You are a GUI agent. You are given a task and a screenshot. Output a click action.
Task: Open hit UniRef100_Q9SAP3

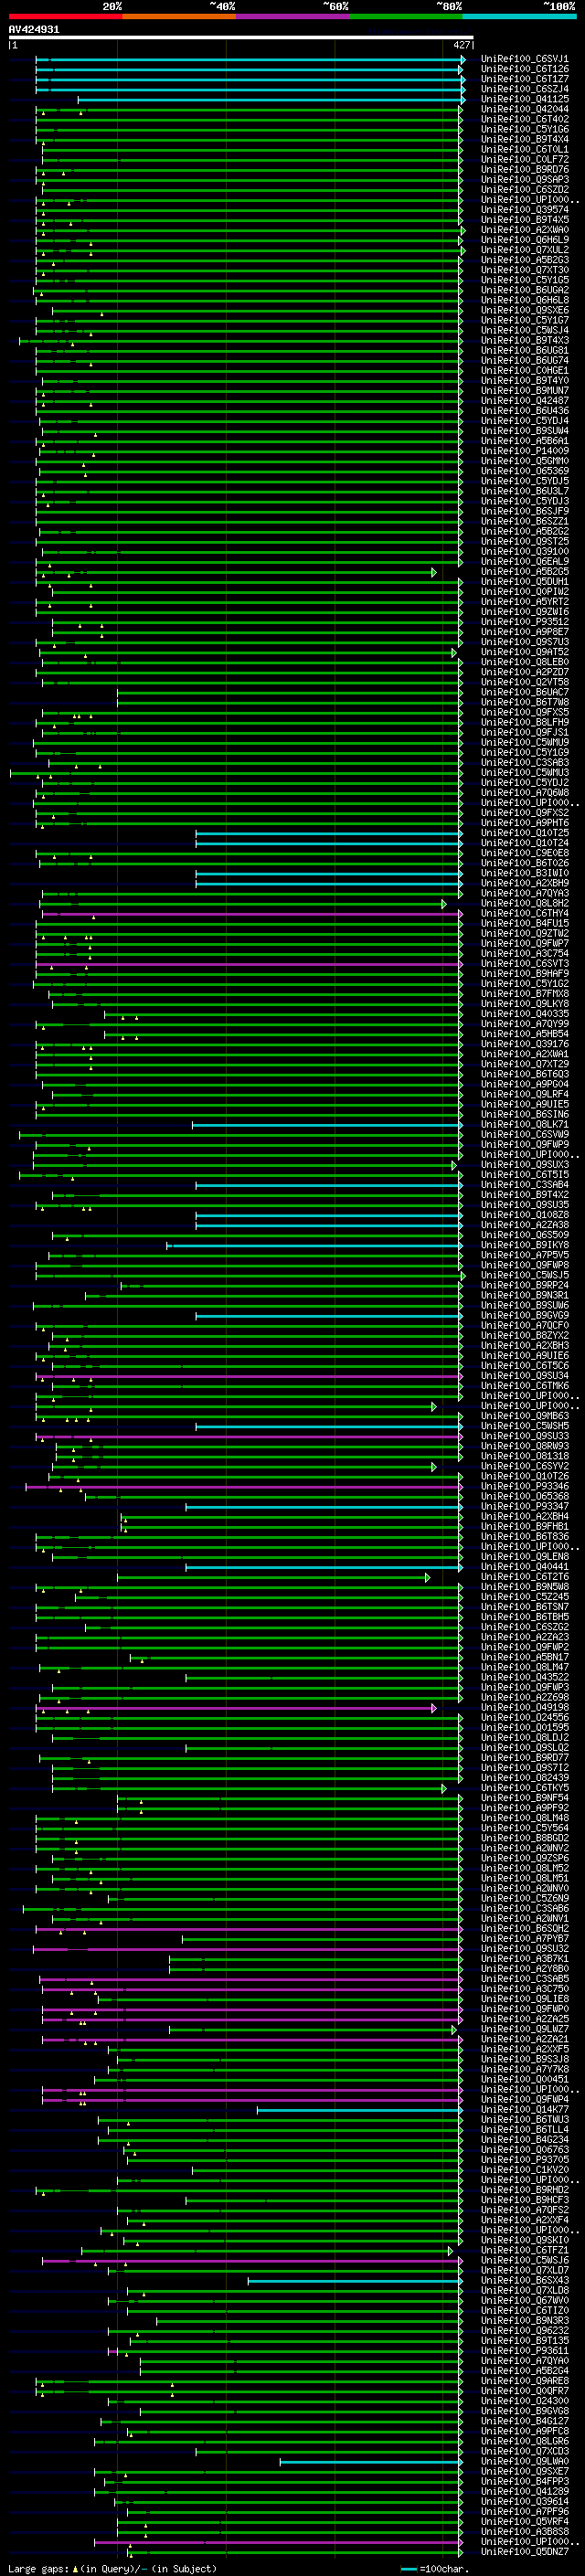tap(524, 180)
